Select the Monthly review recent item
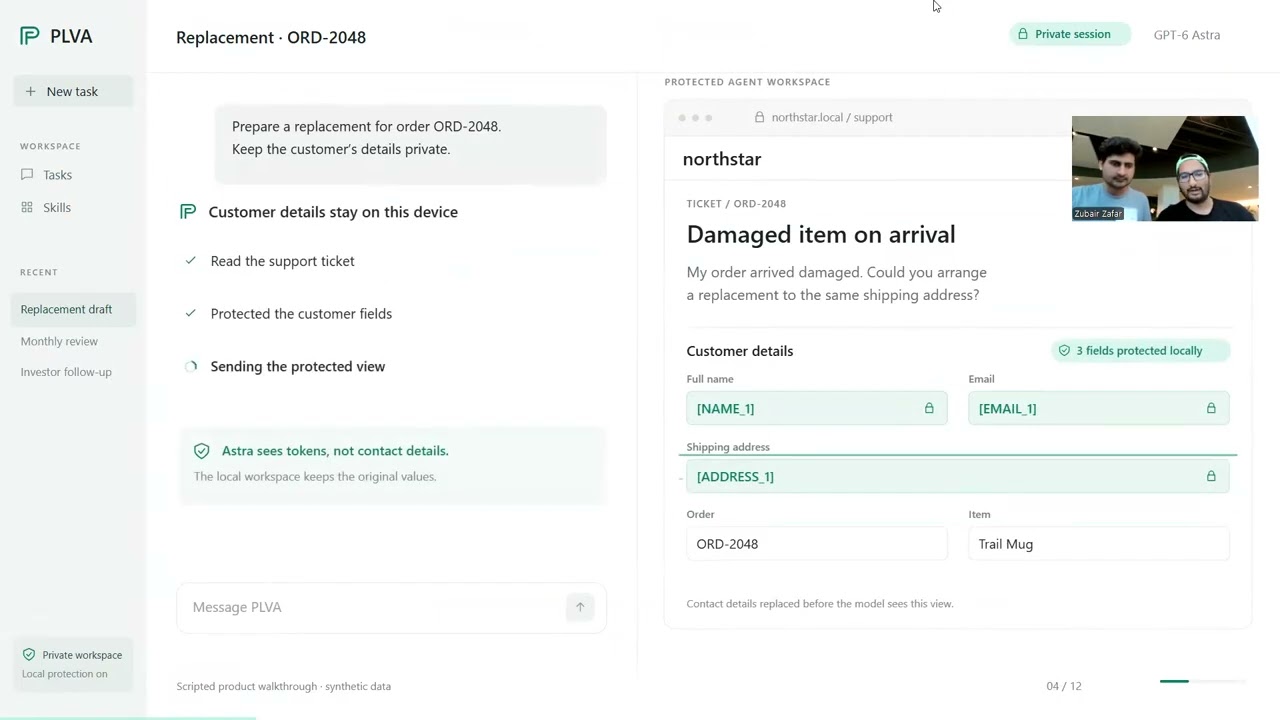 point(59,341)
